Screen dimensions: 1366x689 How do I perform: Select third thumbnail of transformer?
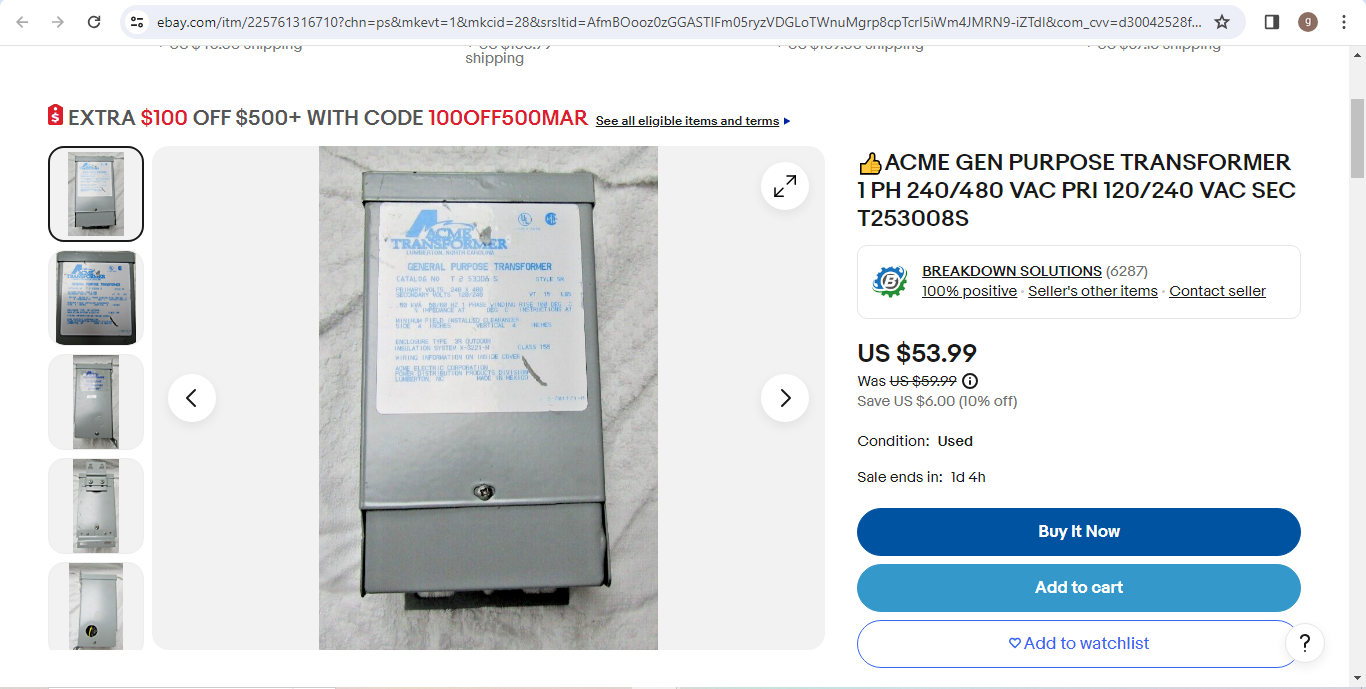[x=96, y=402]
